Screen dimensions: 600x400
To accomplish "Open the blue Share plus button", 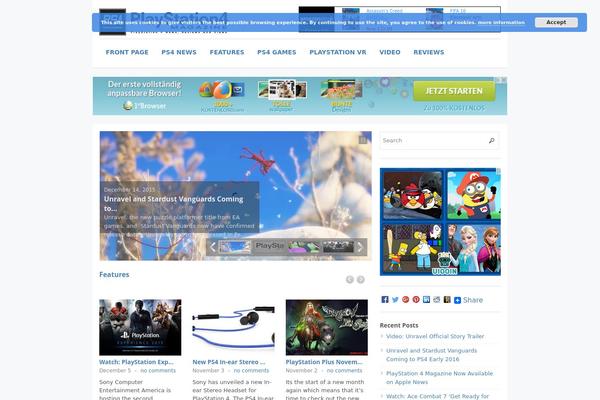I will pyautogui.click(x=468, y=300).
